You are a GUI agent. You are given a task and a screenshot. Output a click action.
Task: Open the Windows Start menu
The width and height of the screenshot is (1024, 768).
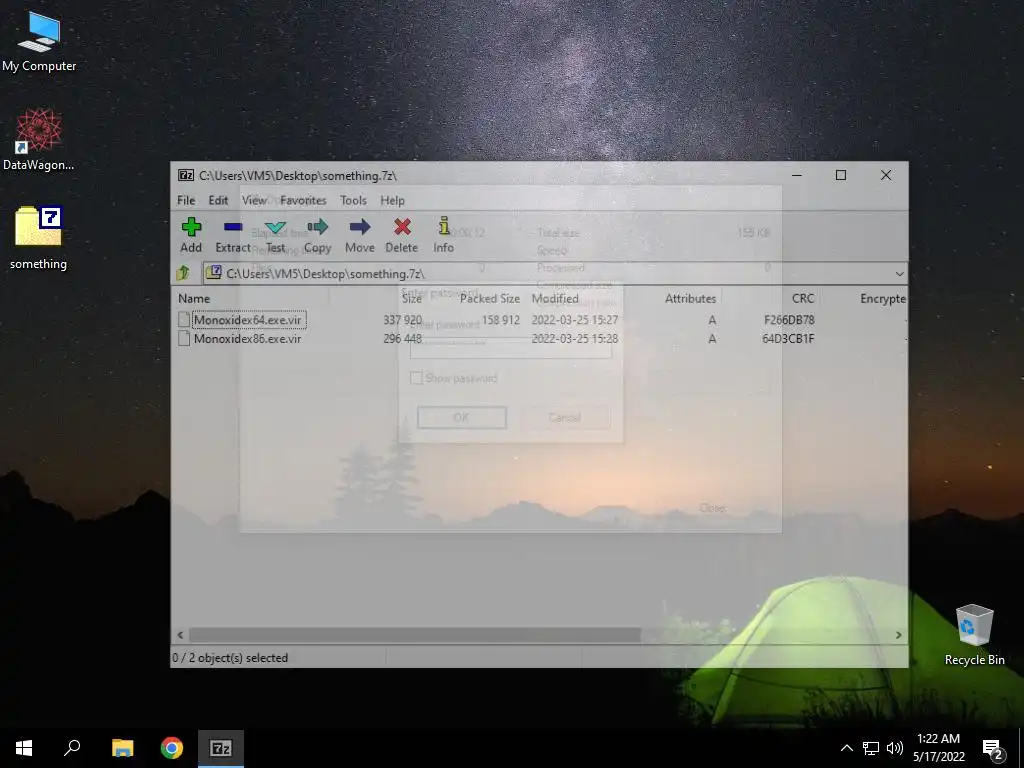tap(24, 748)
